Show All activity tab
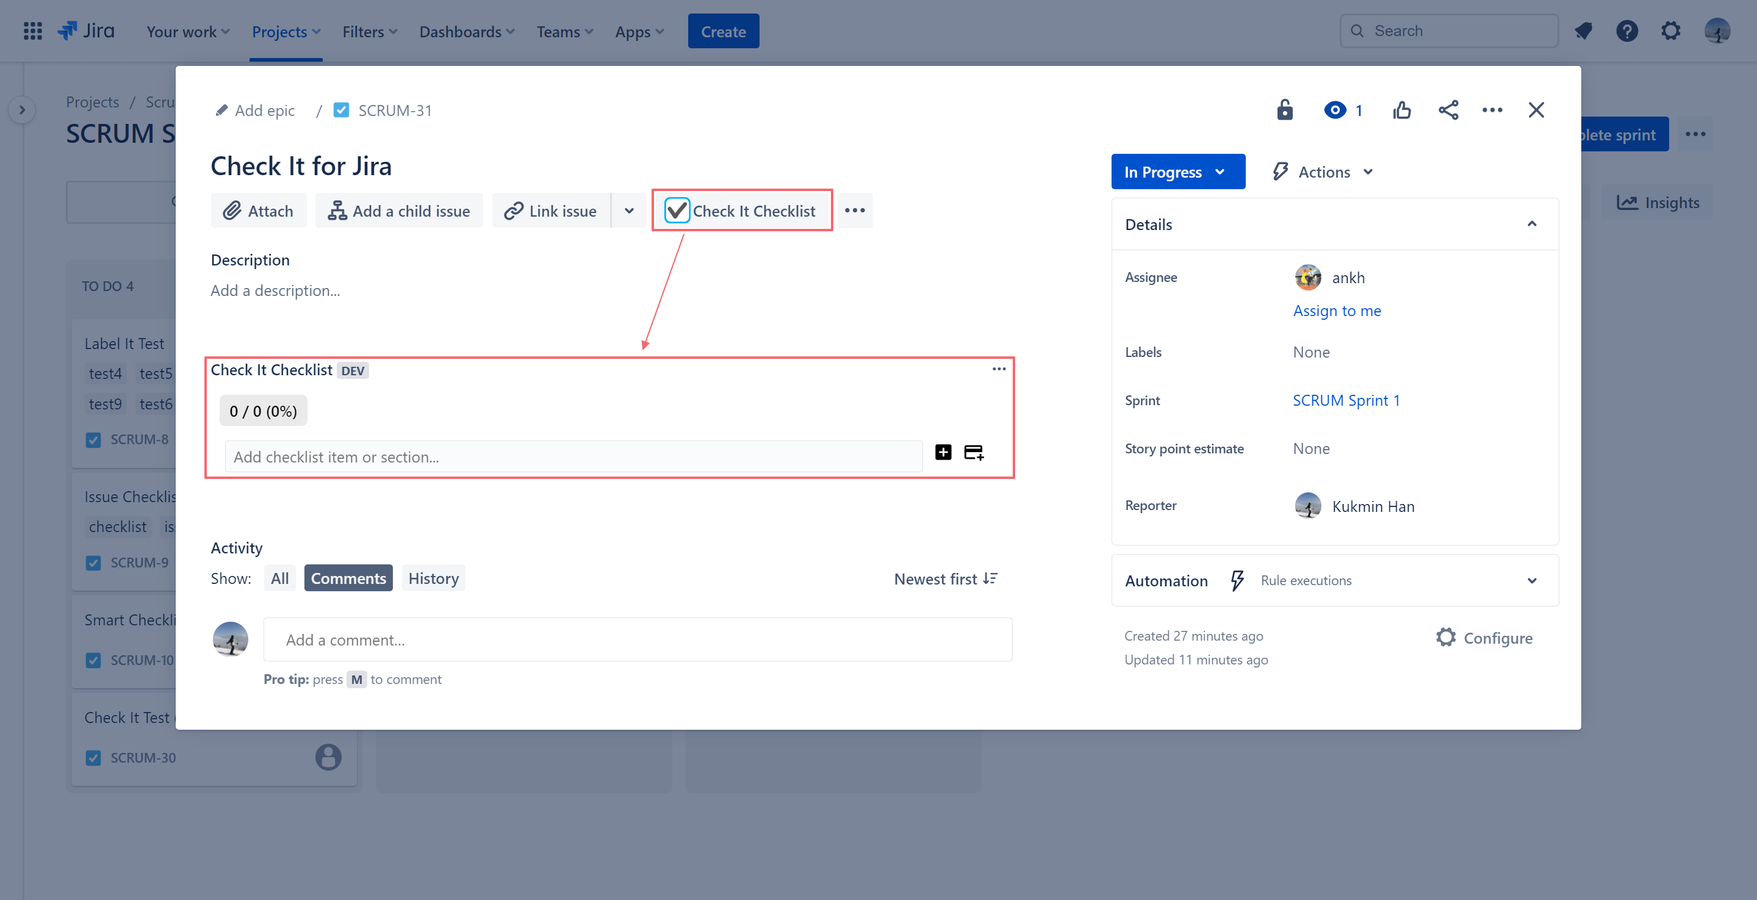 click(x=280, y=579)
